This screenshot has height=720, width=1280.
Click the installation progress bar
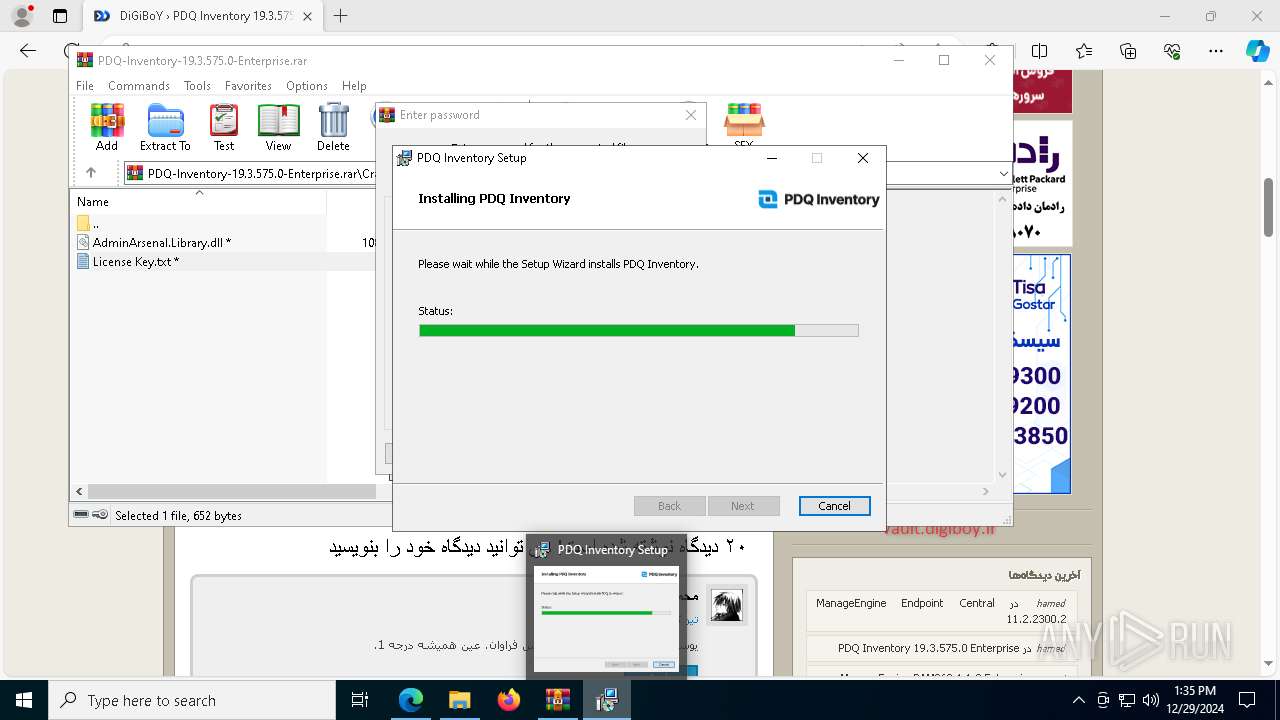pos(638,330)
